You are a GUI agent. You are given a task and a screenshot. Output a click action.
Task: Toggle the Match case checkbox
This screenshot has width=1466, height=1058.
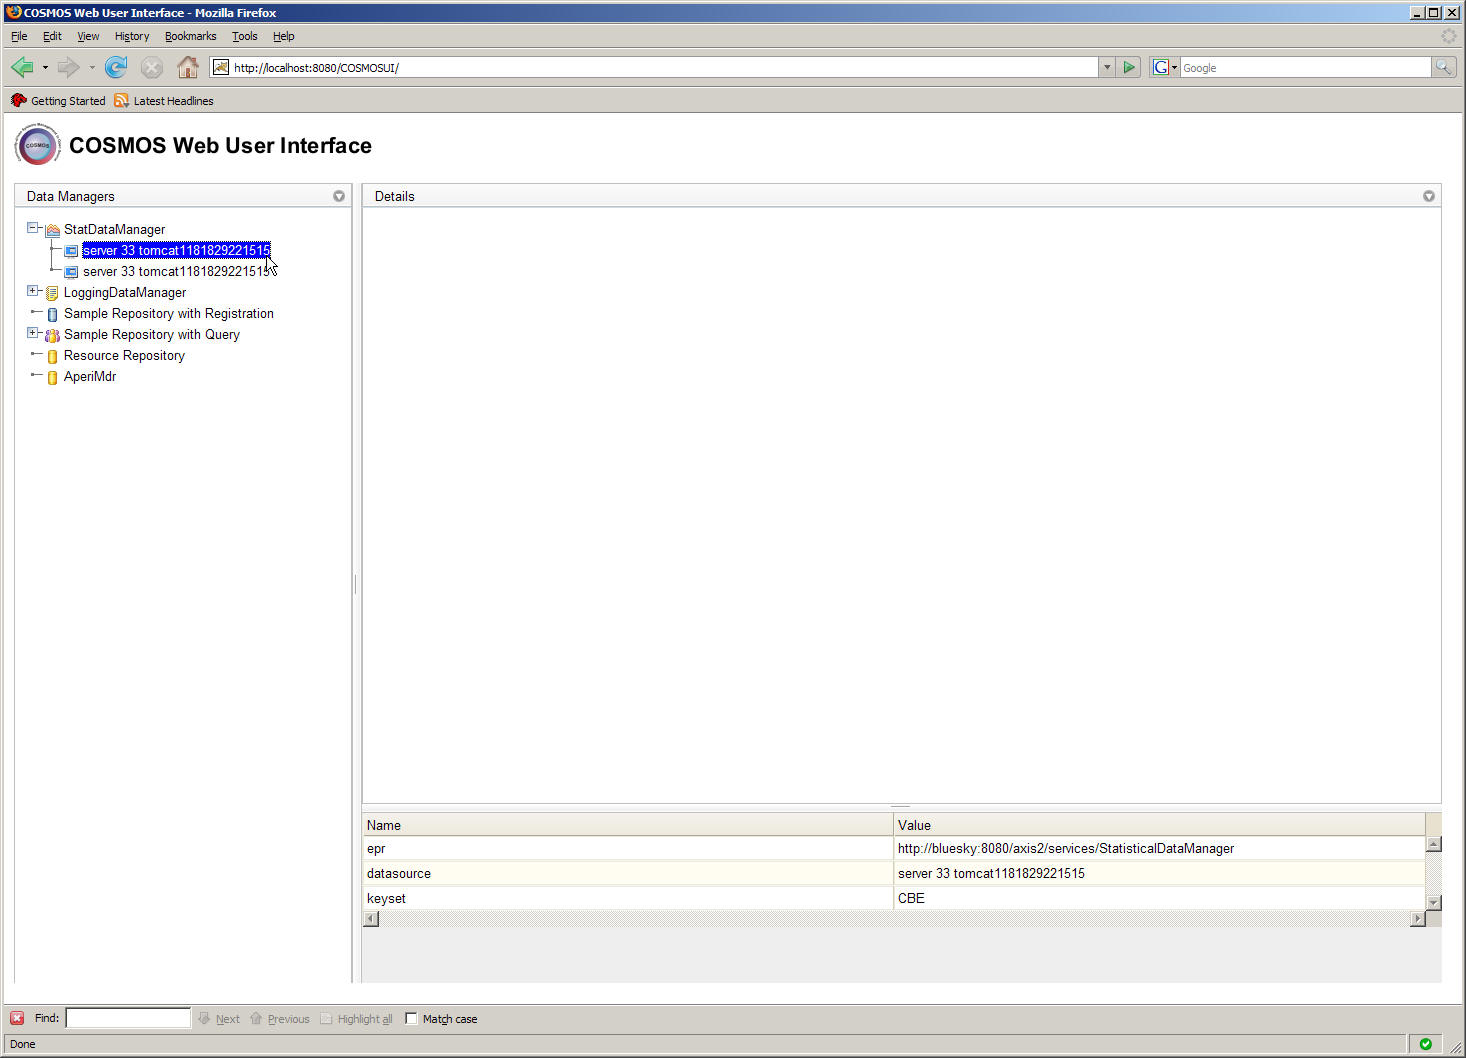pos(411,1018)
